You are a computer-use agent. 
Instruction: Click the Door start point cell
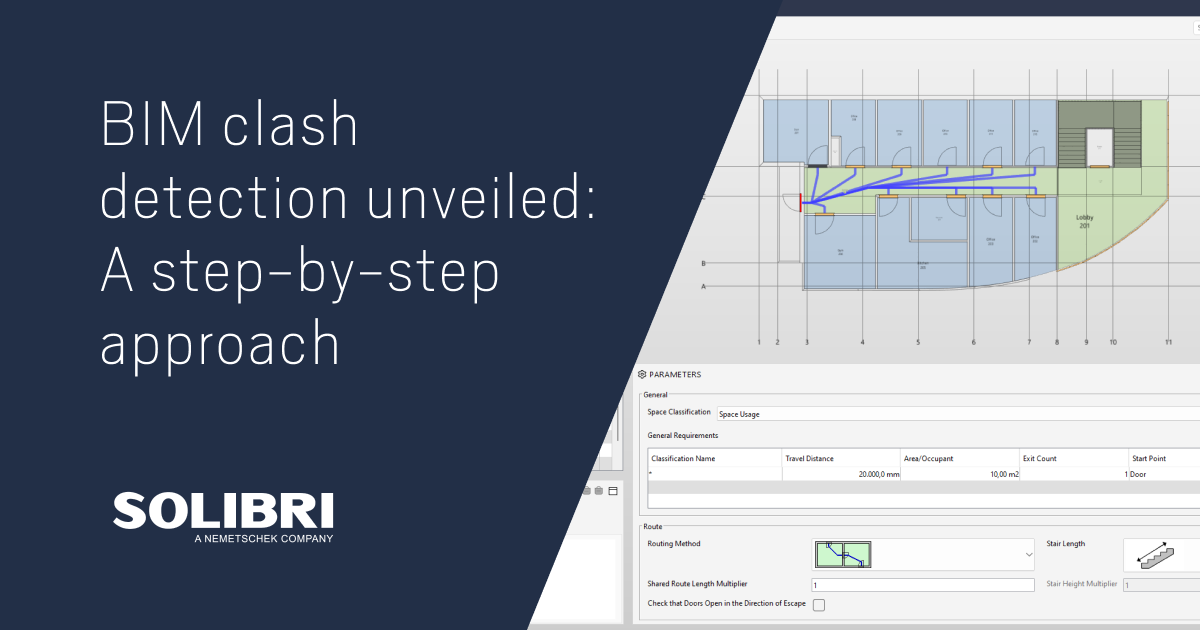pos(1164,474)
